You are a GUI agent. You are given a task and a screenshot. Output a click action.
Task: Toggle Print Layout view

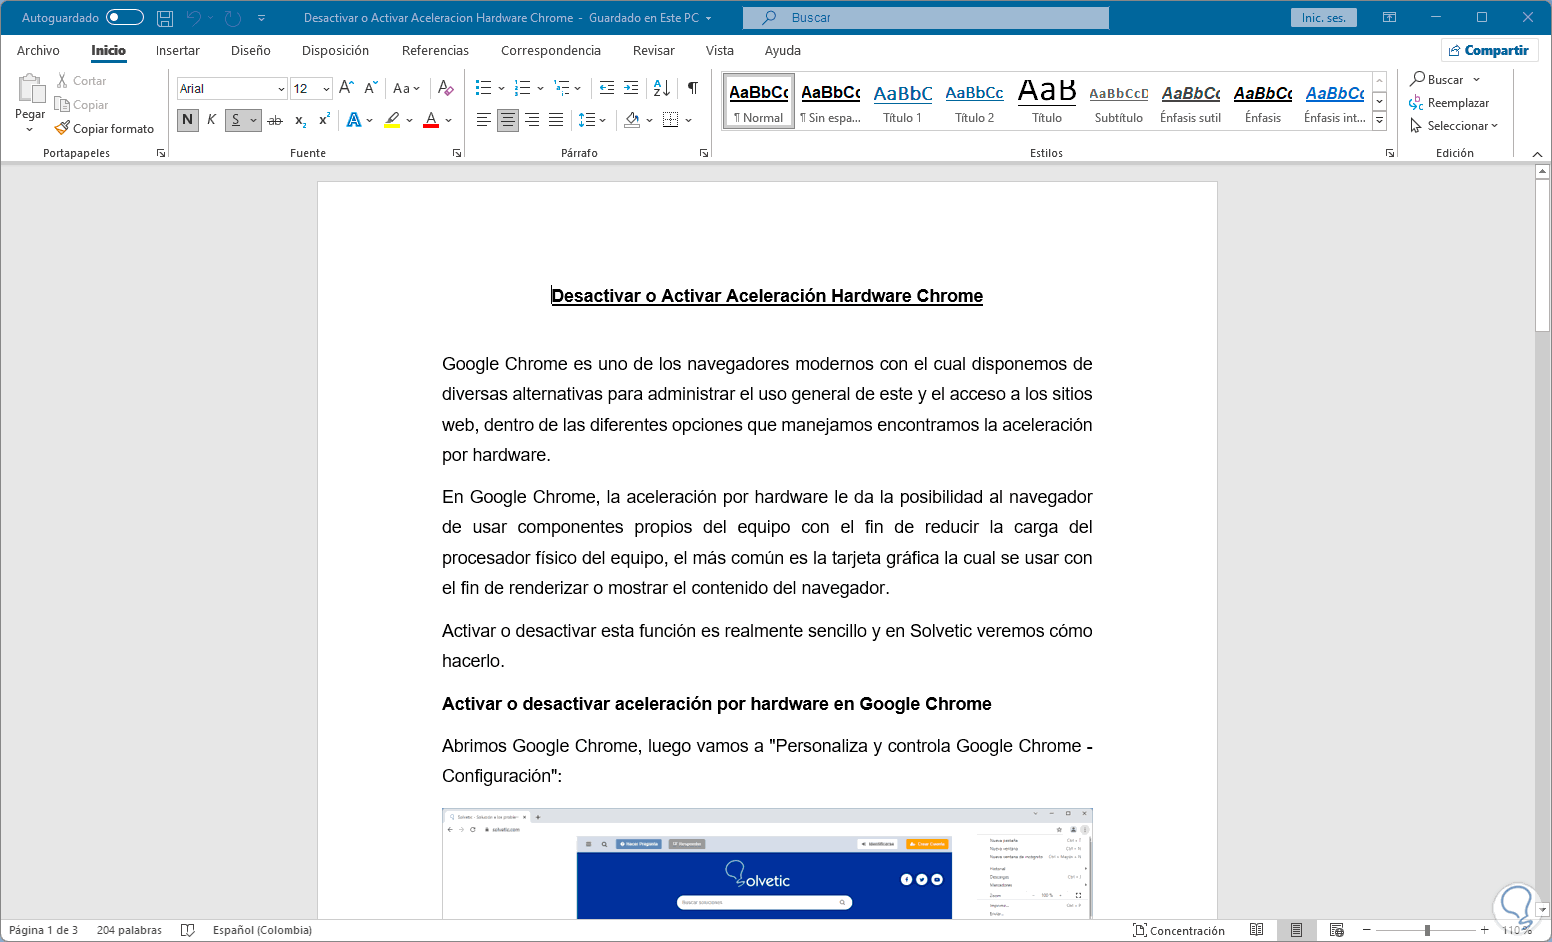(1296, 930)
